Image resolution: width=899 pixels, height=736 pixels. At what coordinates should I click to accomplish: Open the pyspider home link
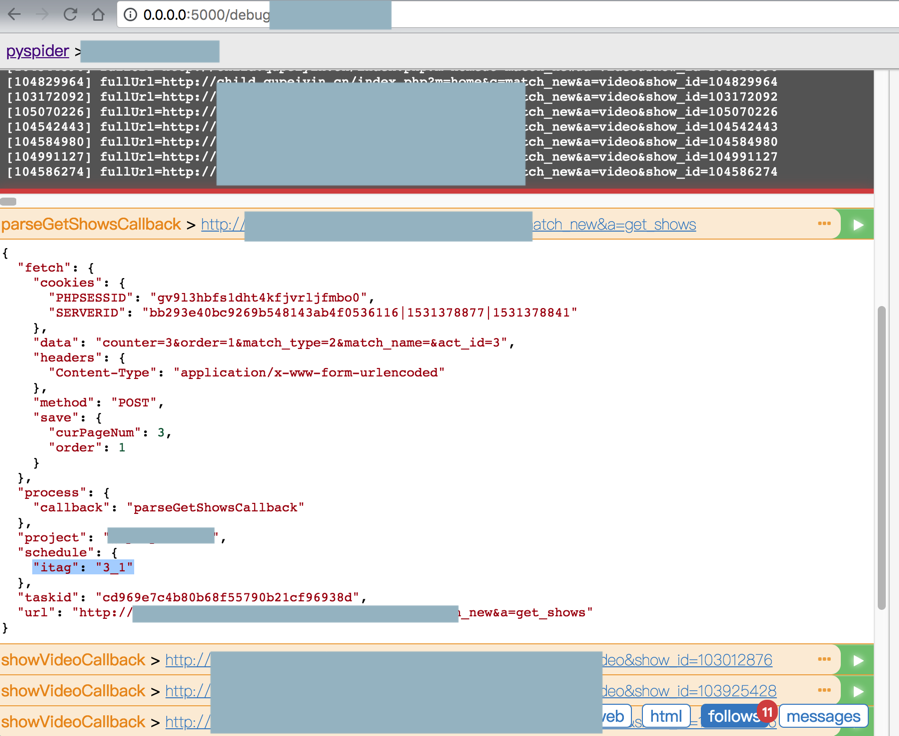point(37,51)
